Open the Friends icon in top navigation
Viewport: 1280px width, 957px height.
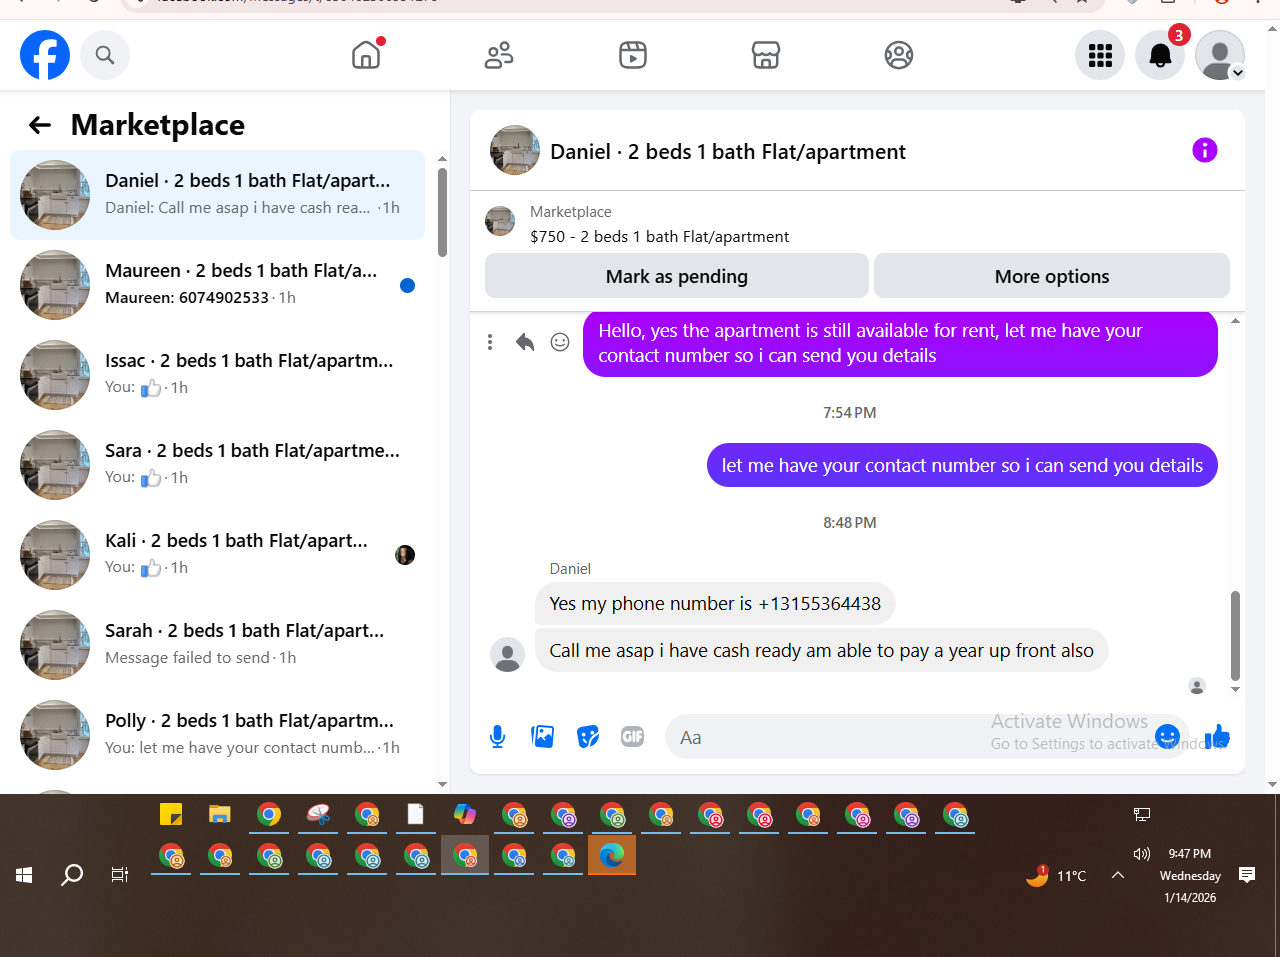(x=499, y=55)
